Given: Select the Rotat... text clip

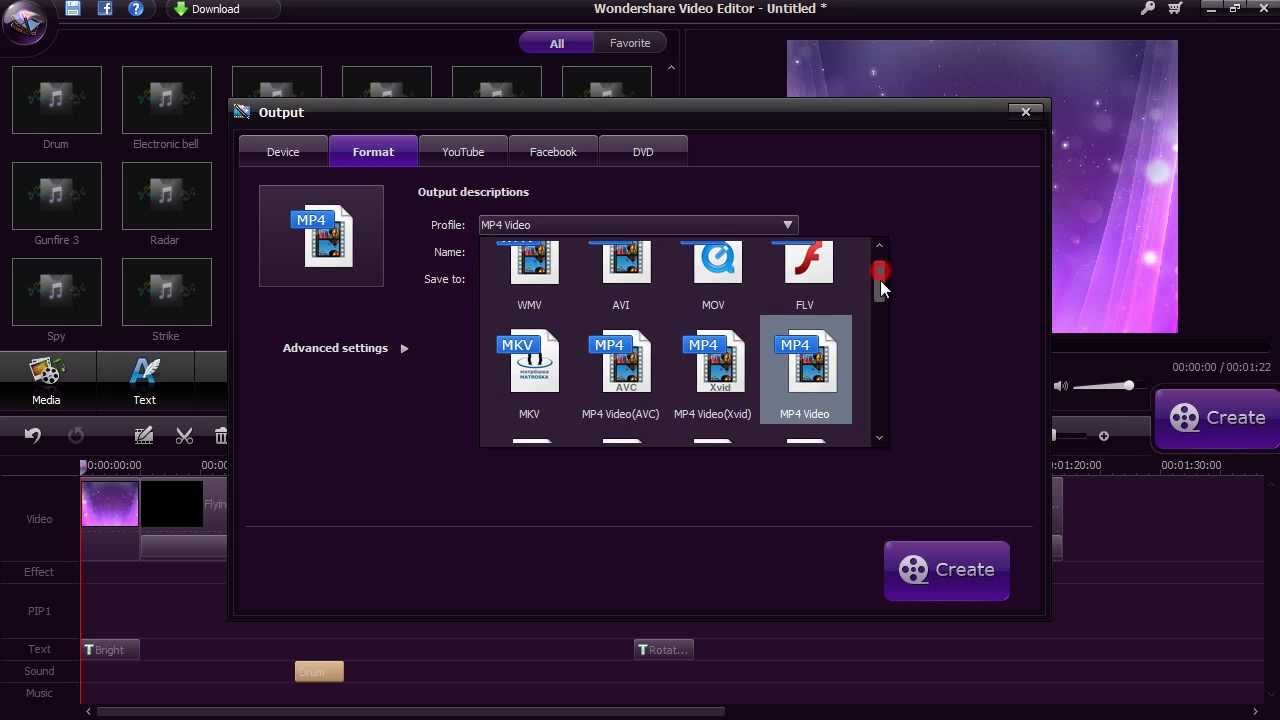Looking at the screenshot, I should click(x=664, y=650).
